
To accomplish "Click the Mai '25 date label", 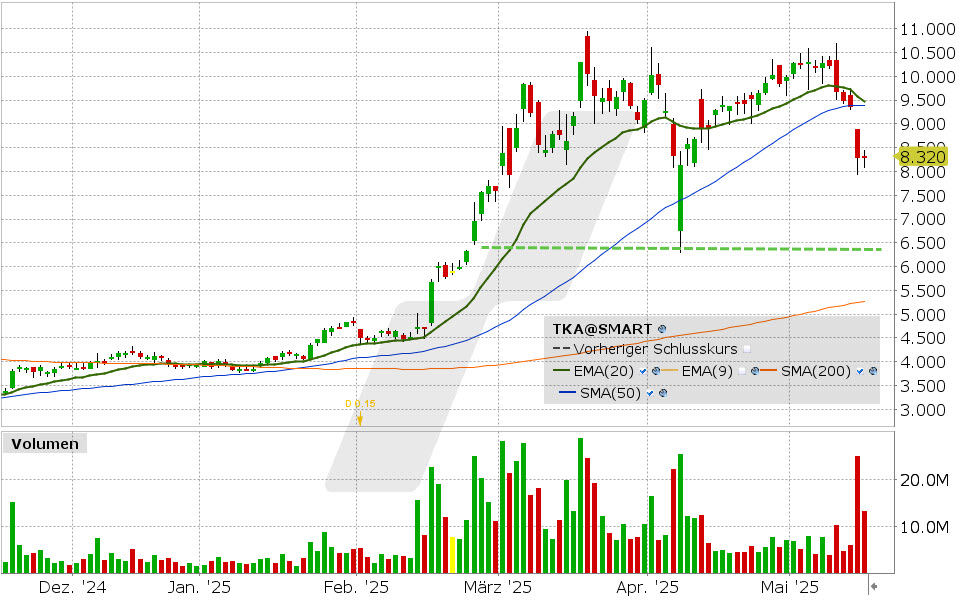I will tap(789, 588).
